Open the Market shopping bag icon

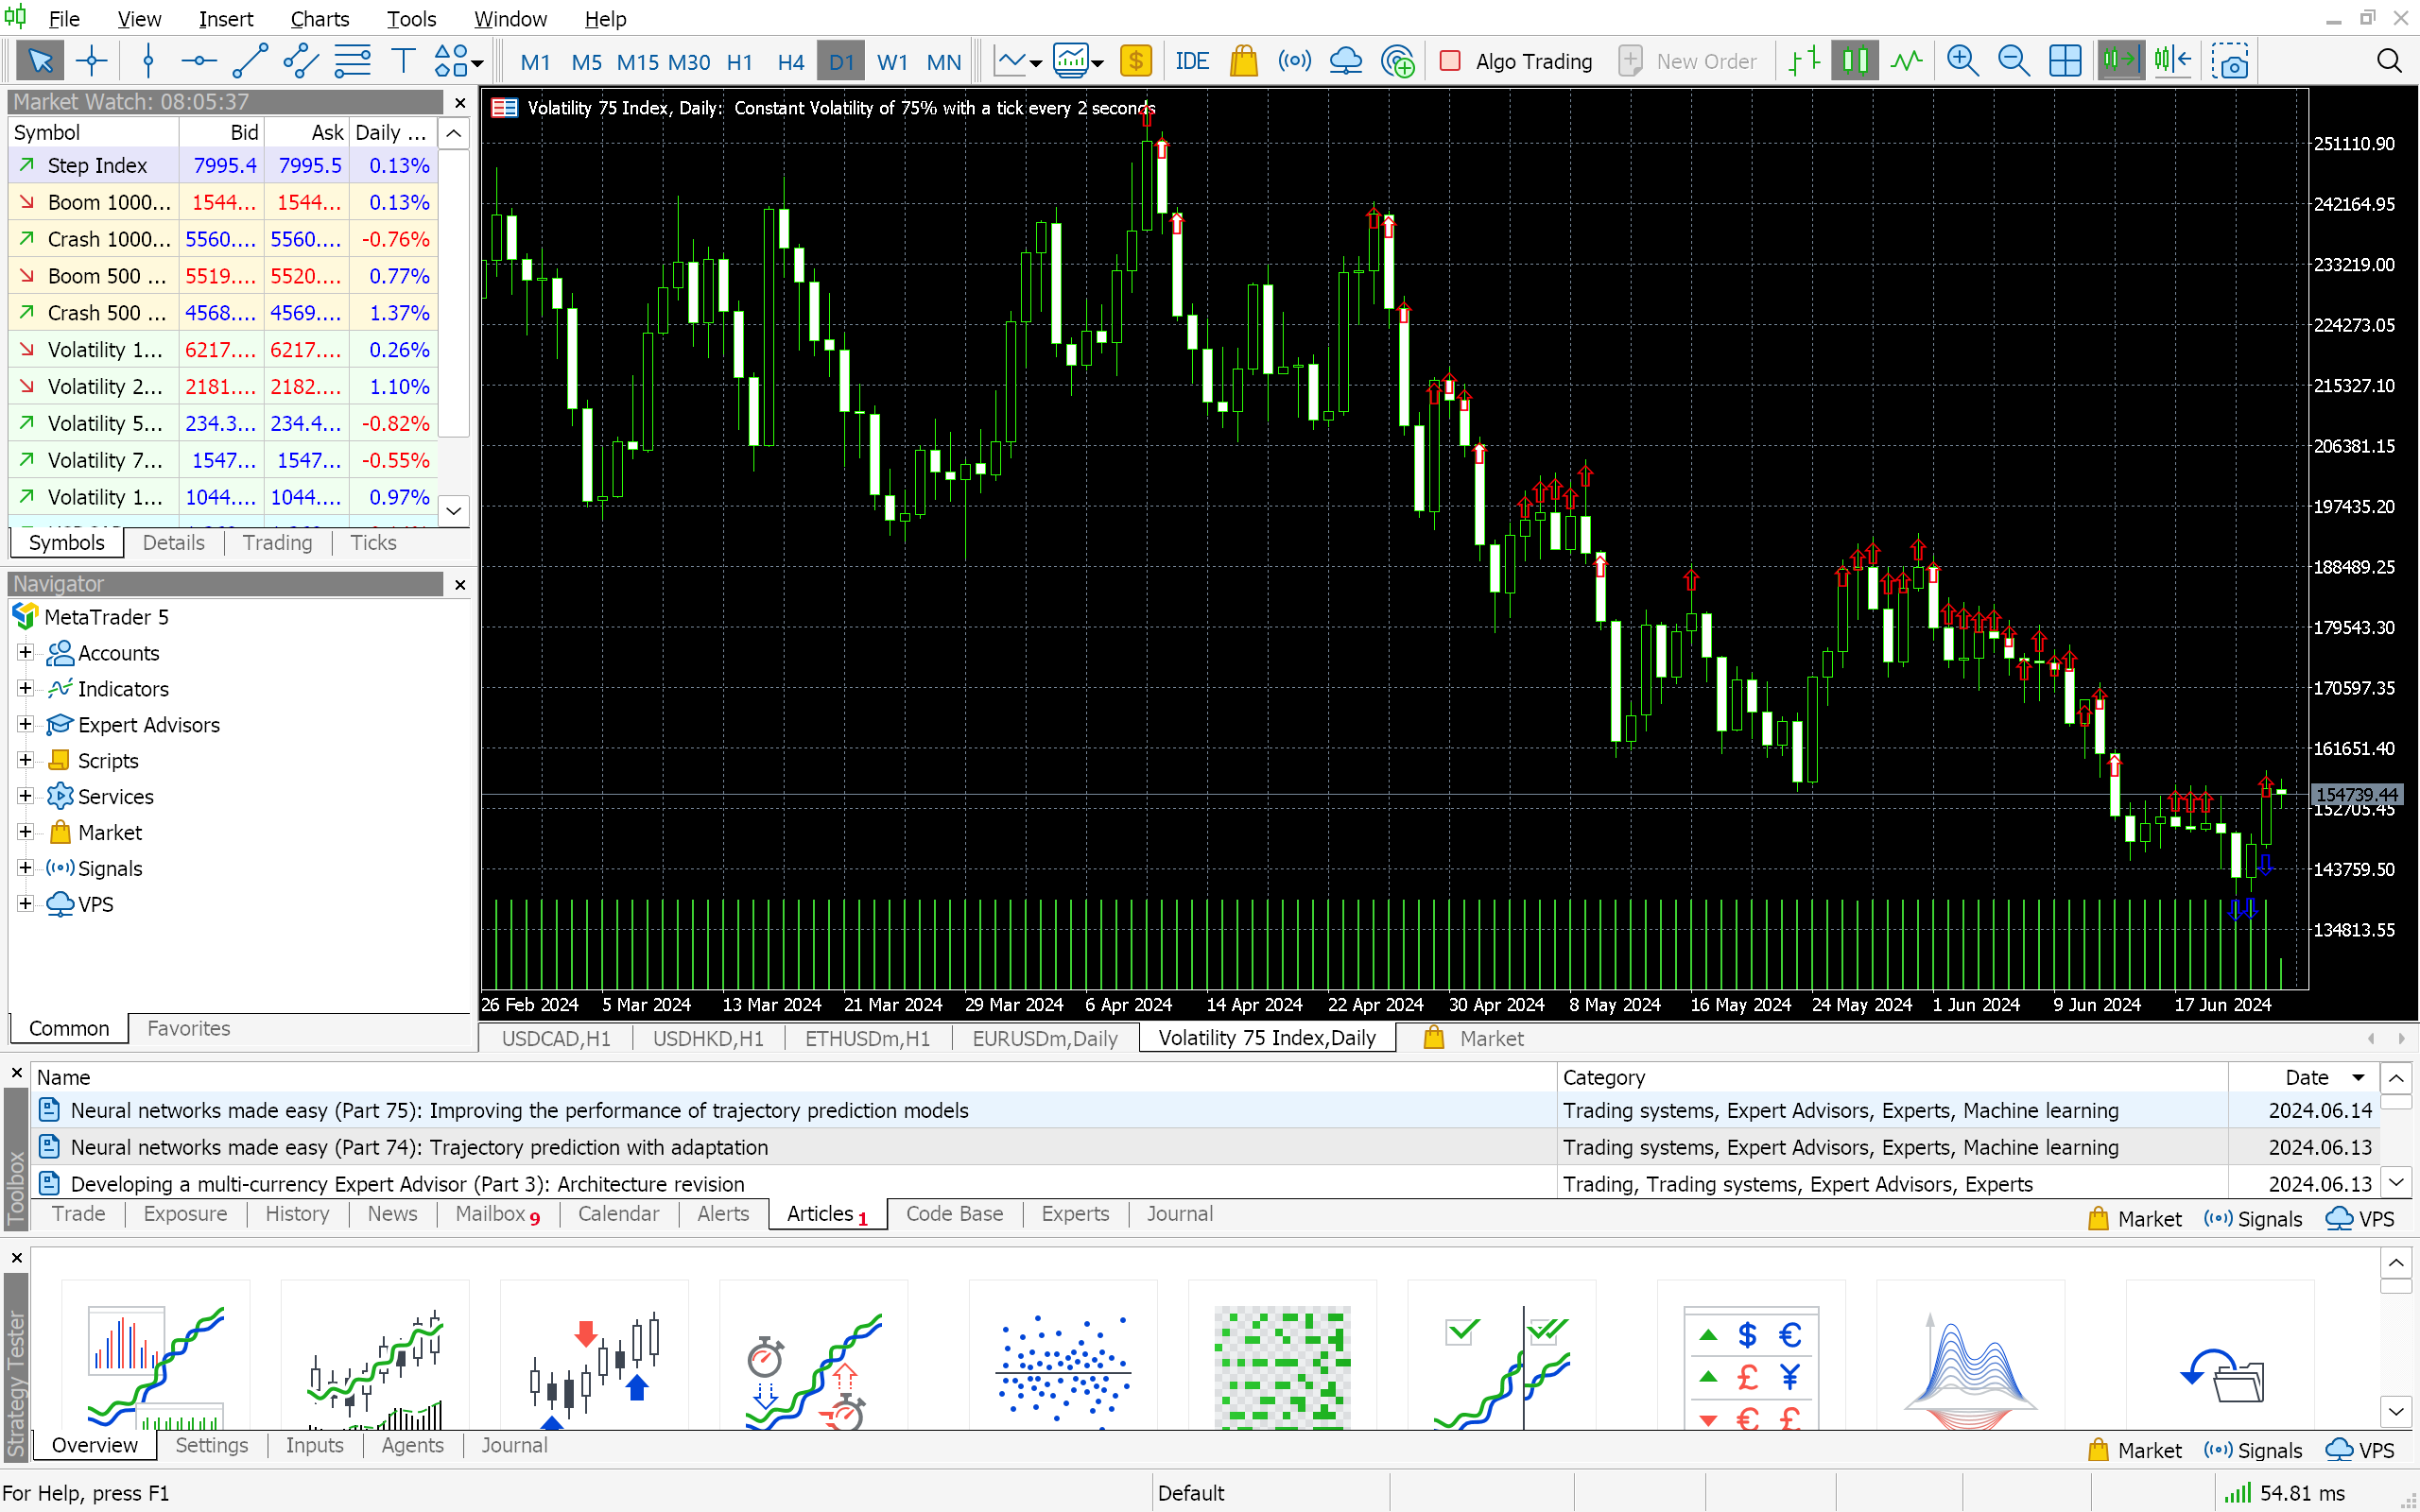[1243, 61]
